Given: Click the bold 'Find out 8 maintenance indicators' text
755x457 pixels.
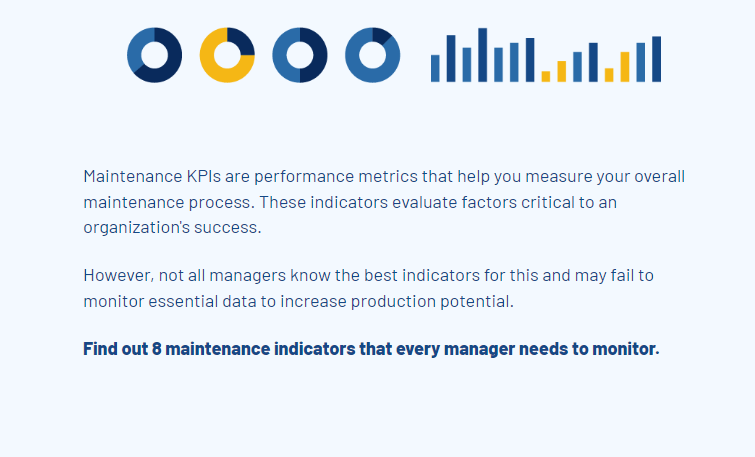Looking at the screenshot, I should (371, 349).
